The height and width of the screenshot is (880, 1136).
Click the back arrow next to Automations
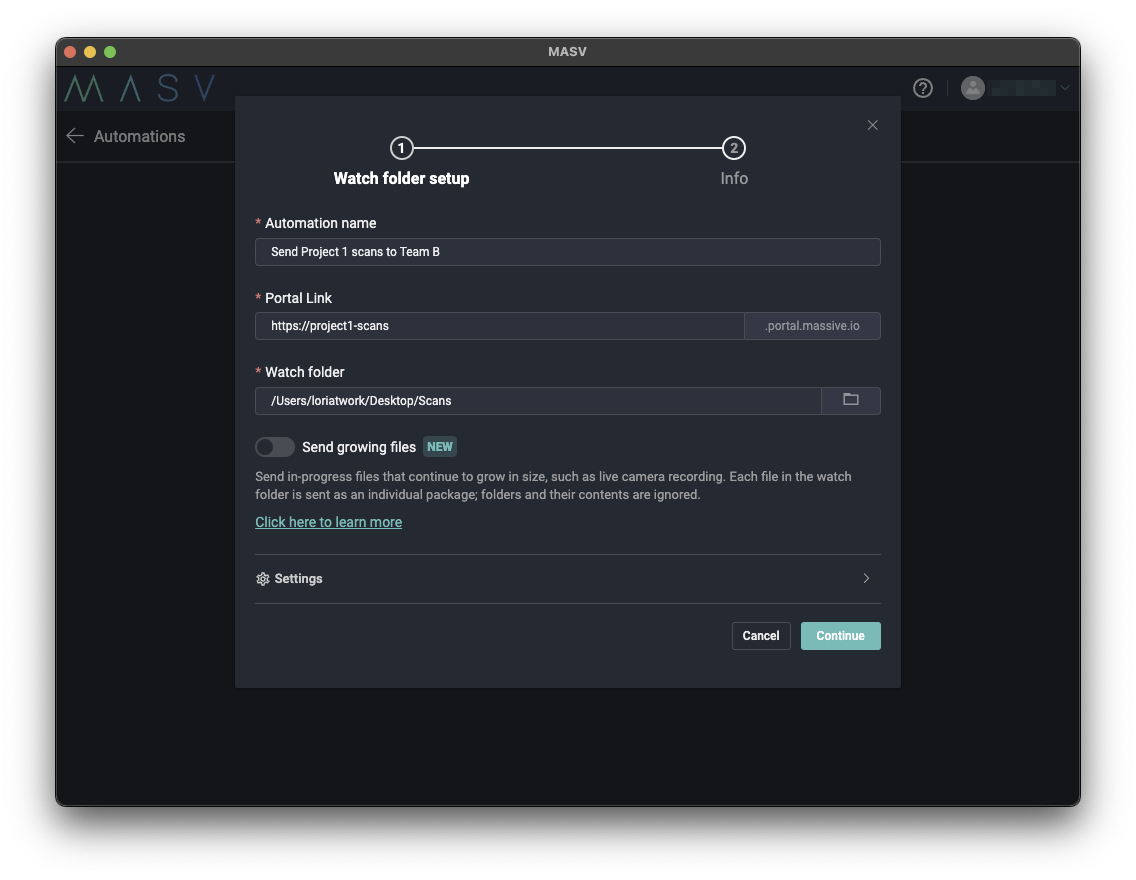coord(74,136)
